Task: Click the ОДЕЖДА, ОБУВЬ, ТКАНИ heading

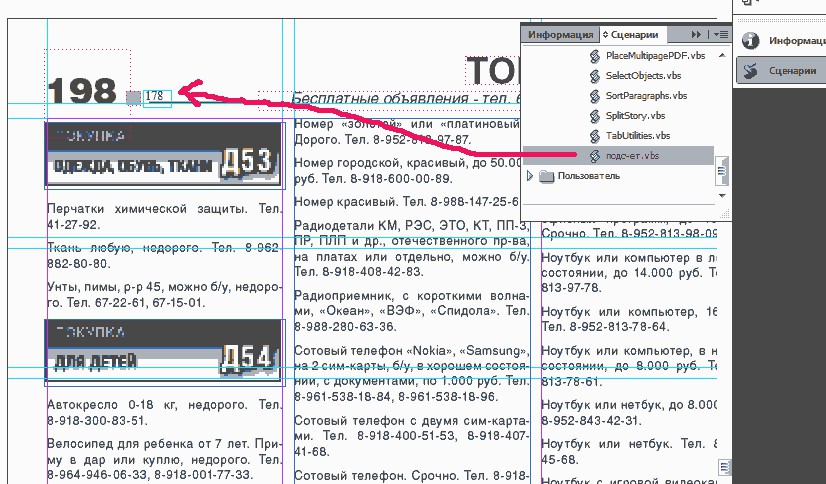Action: coord(133,167)
